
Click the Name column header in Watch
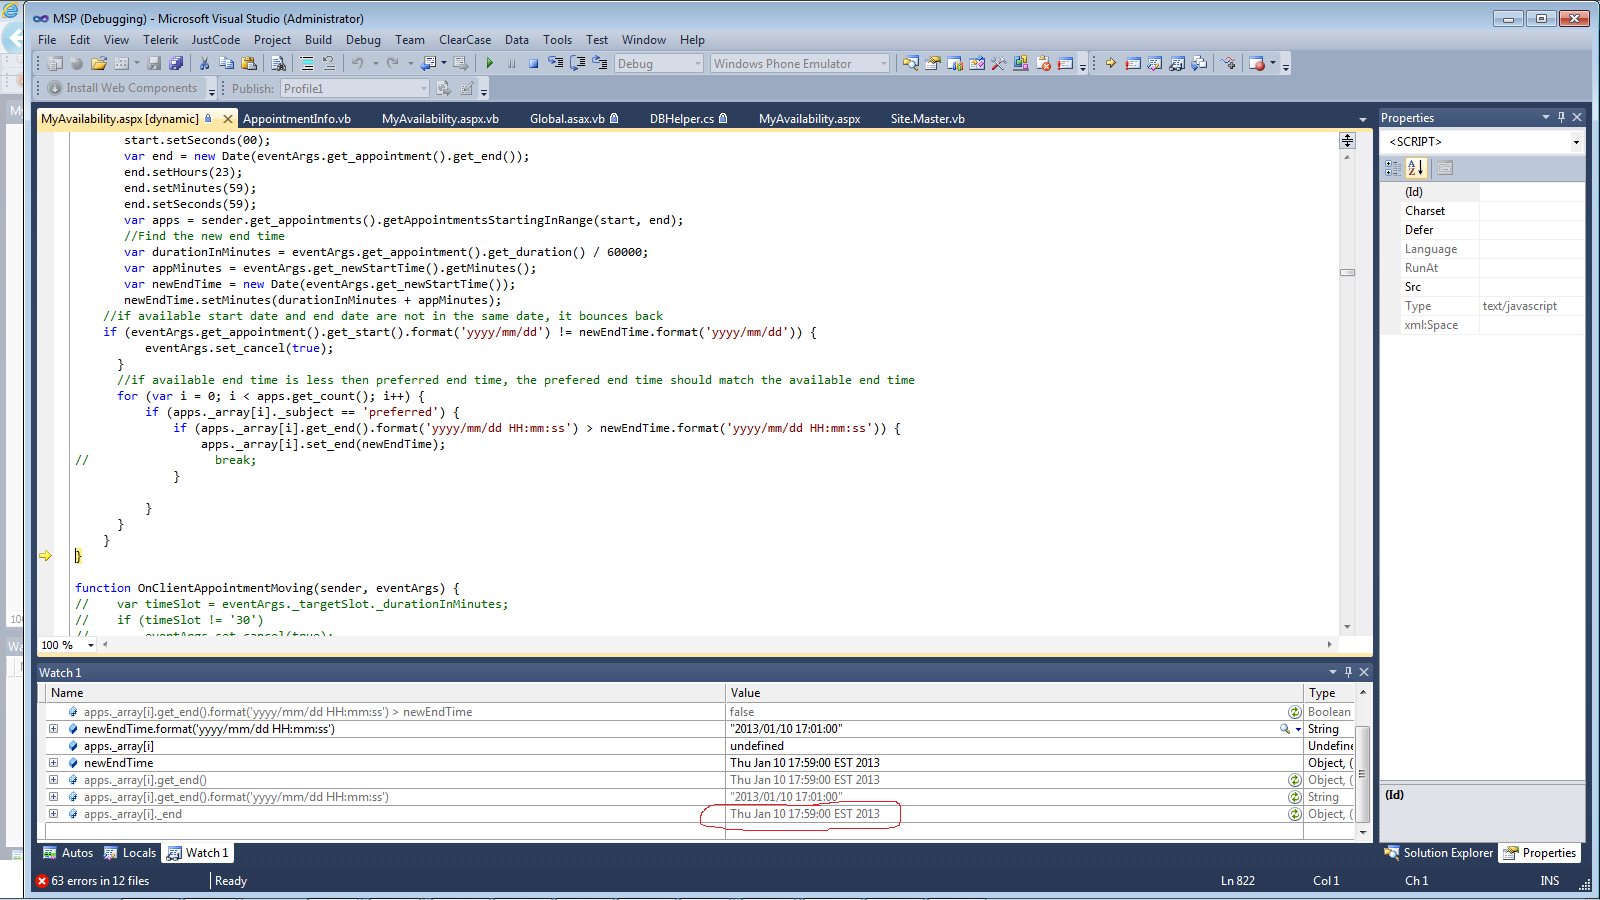385,693
